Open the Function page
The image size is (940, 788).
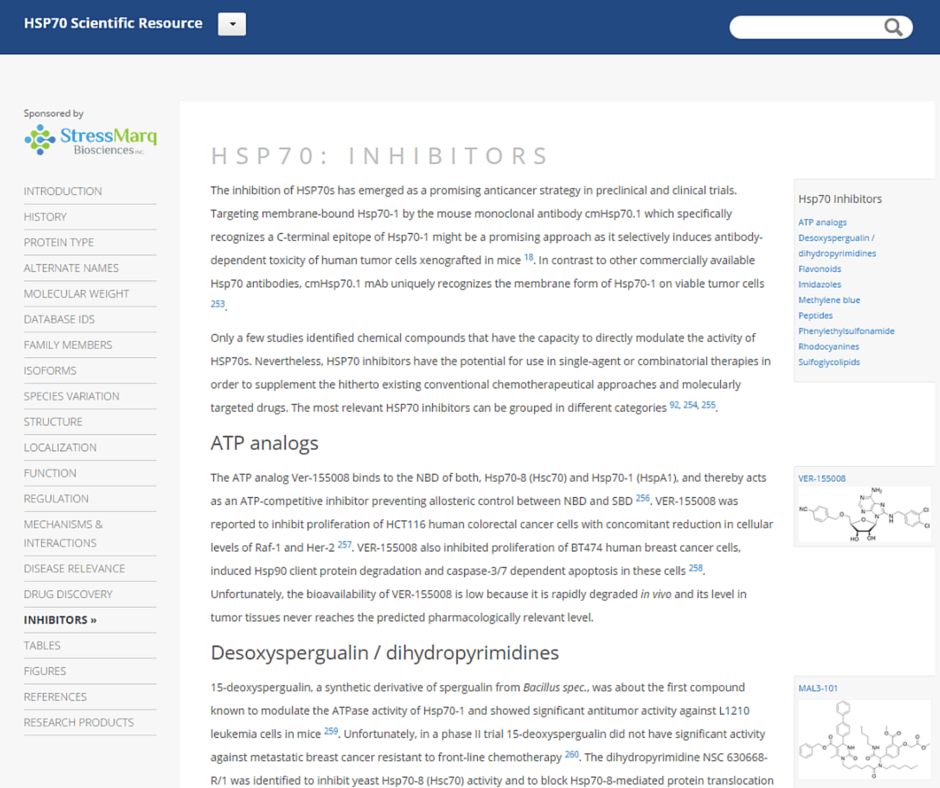pyautogui.click(x=50, y=473)
